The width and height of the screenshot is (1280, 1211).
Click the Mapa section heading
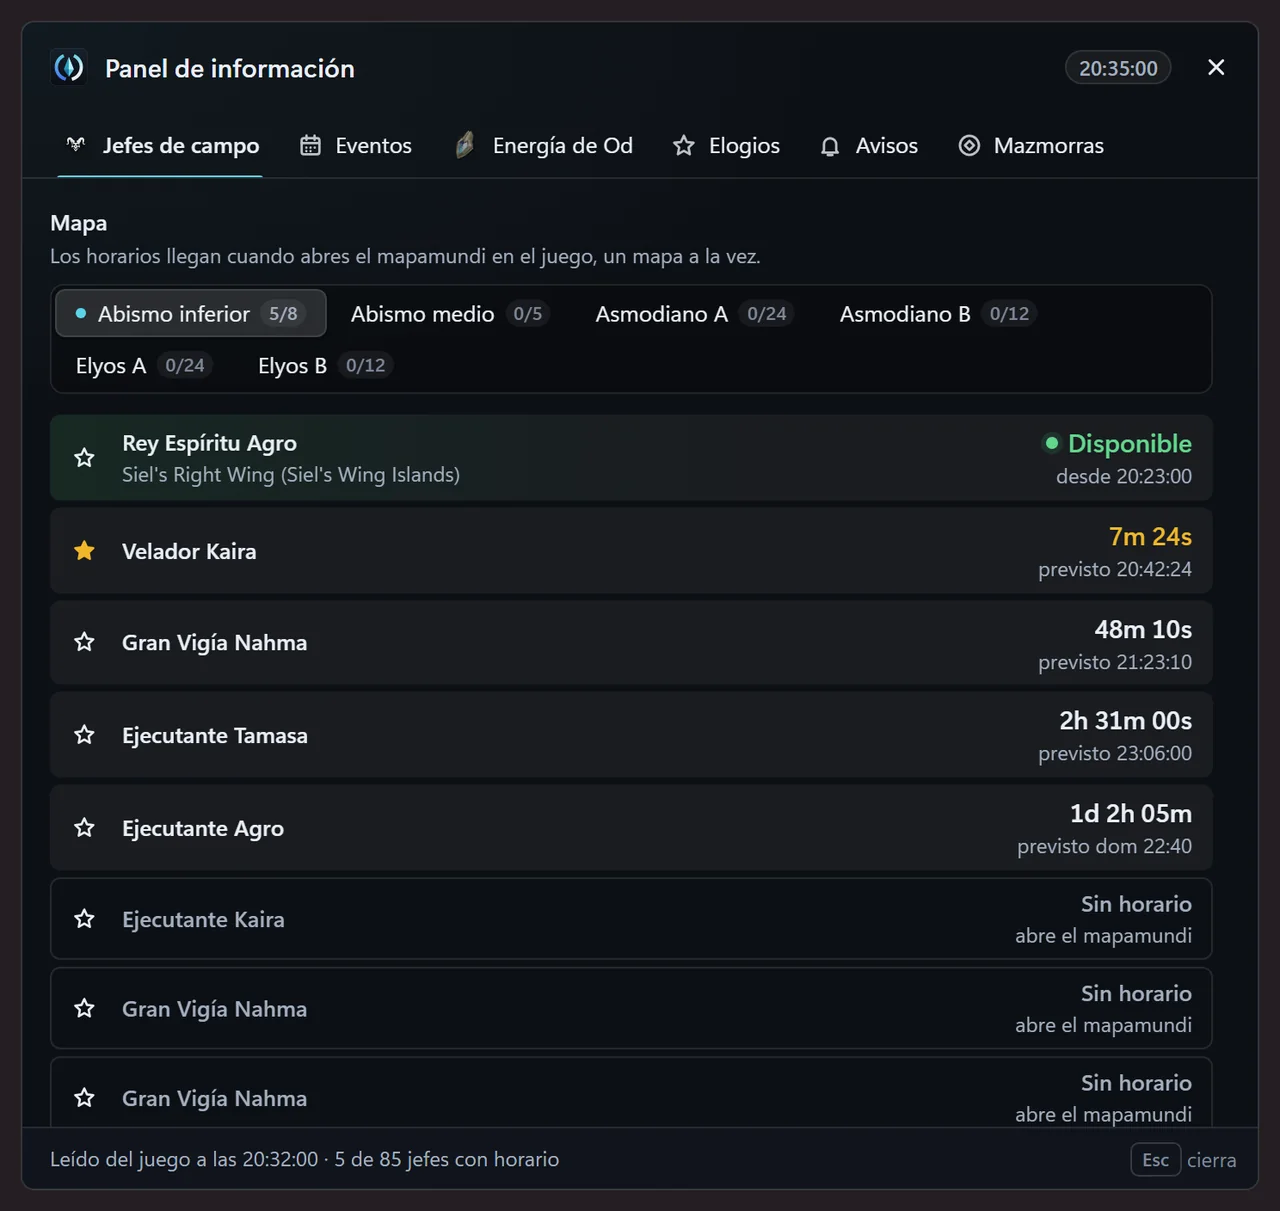click(79, 223)
